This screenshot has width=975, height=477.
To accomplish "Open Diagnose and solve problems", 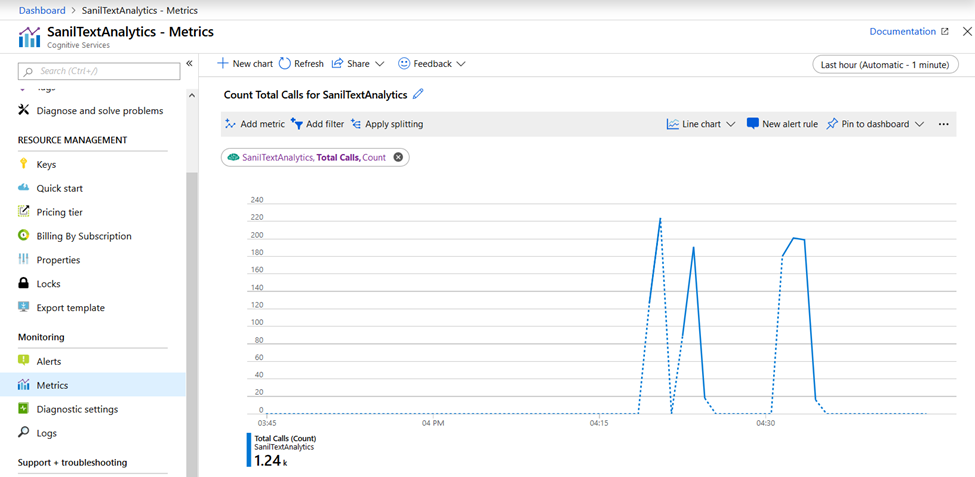I will click(x=99, y=111).
